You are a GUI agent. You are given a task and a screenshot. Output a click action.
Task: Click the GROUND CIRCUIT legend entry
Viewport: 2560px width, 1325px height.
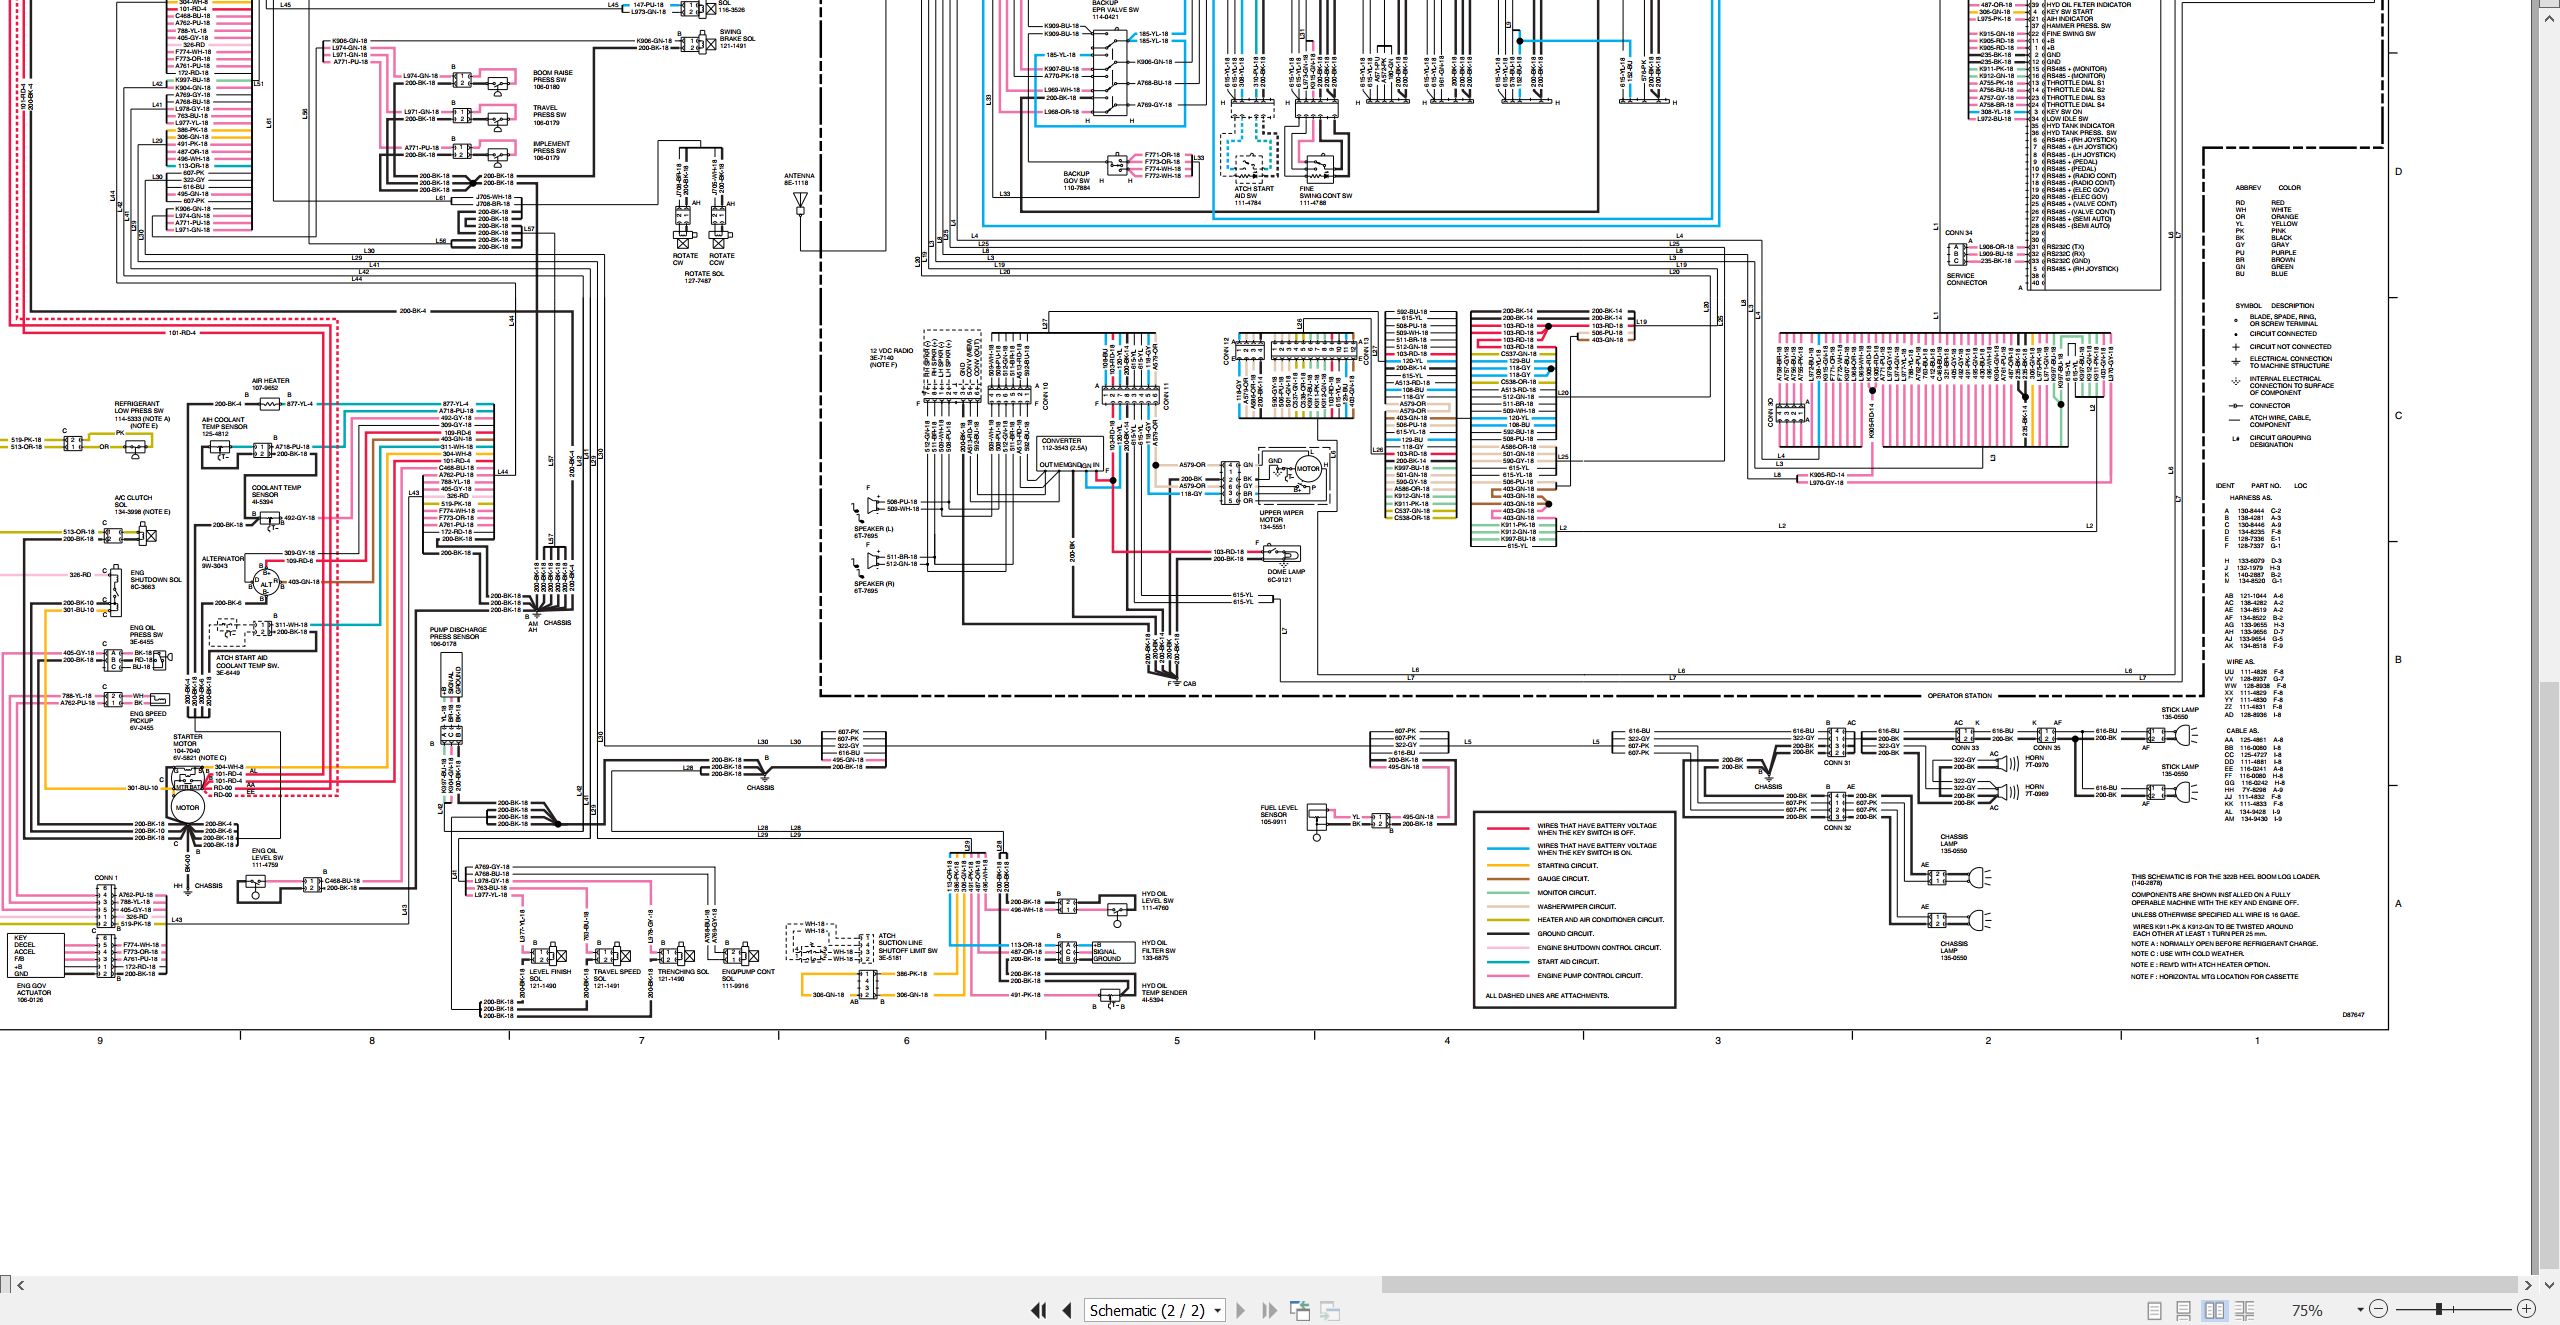point(1565,934)
